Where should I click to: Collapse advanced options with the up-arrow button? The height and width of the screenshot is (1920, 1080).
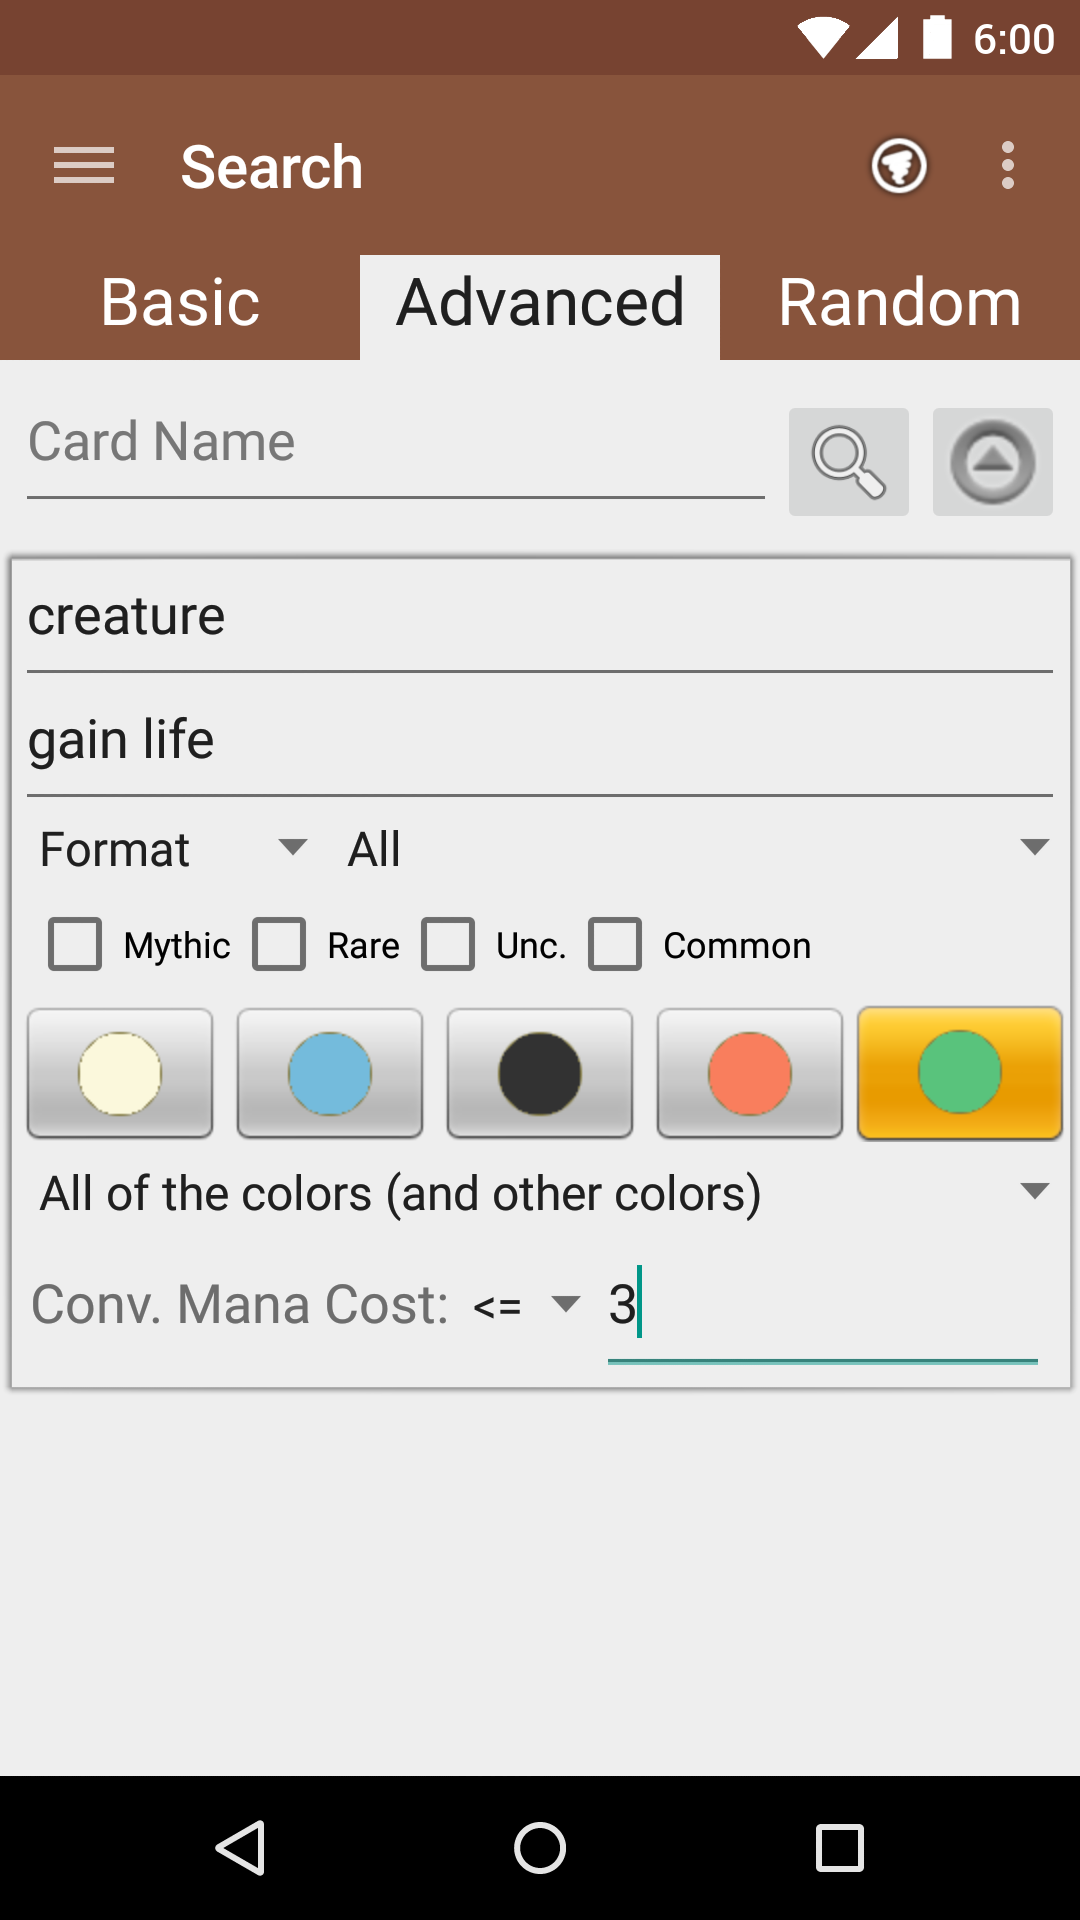pos(993,462)
